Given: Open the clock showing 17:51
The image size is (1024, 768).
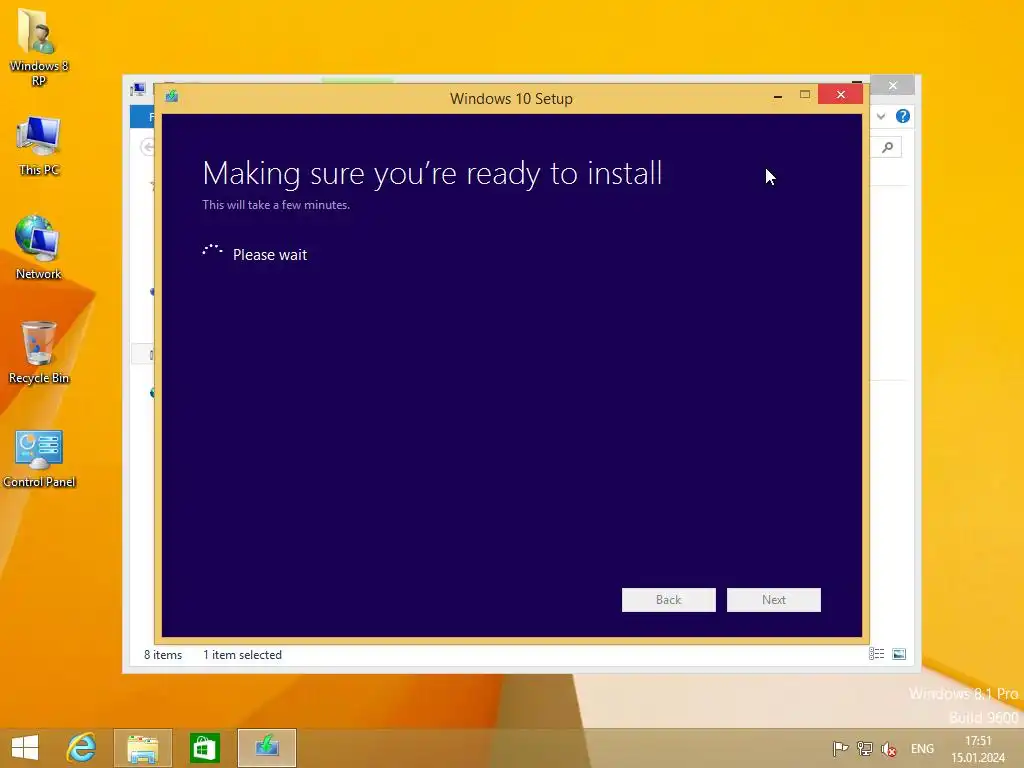Looking at the screenshot, I should pos(978,749).
